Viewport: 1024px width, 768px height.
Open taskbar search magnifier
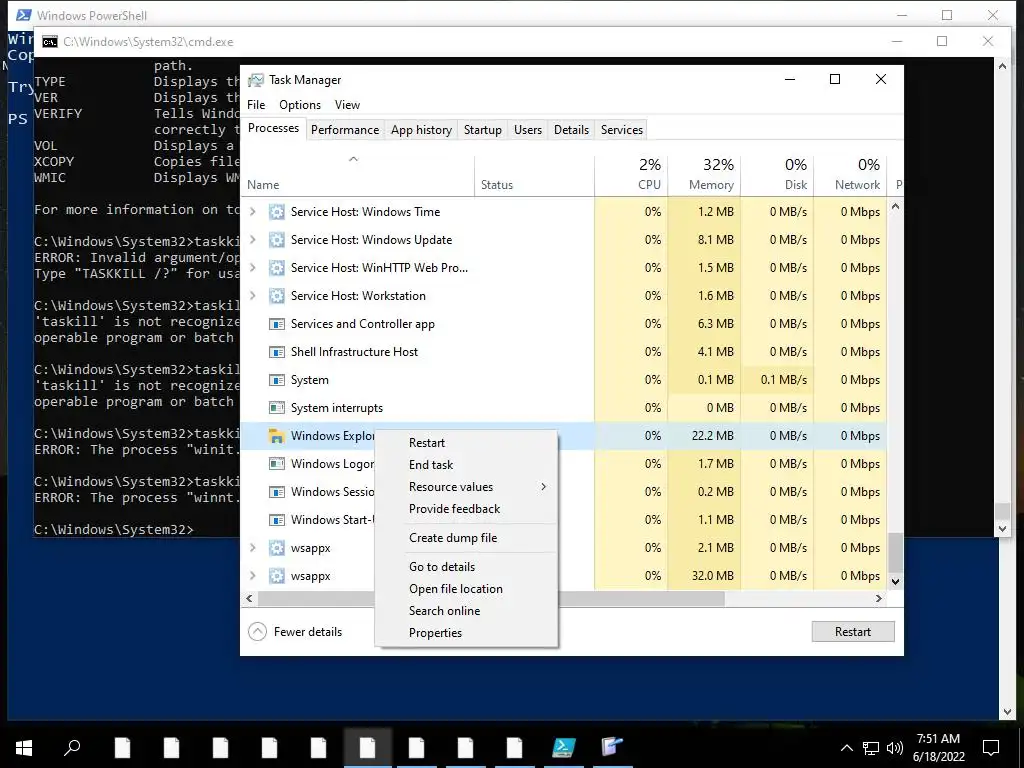72,747
